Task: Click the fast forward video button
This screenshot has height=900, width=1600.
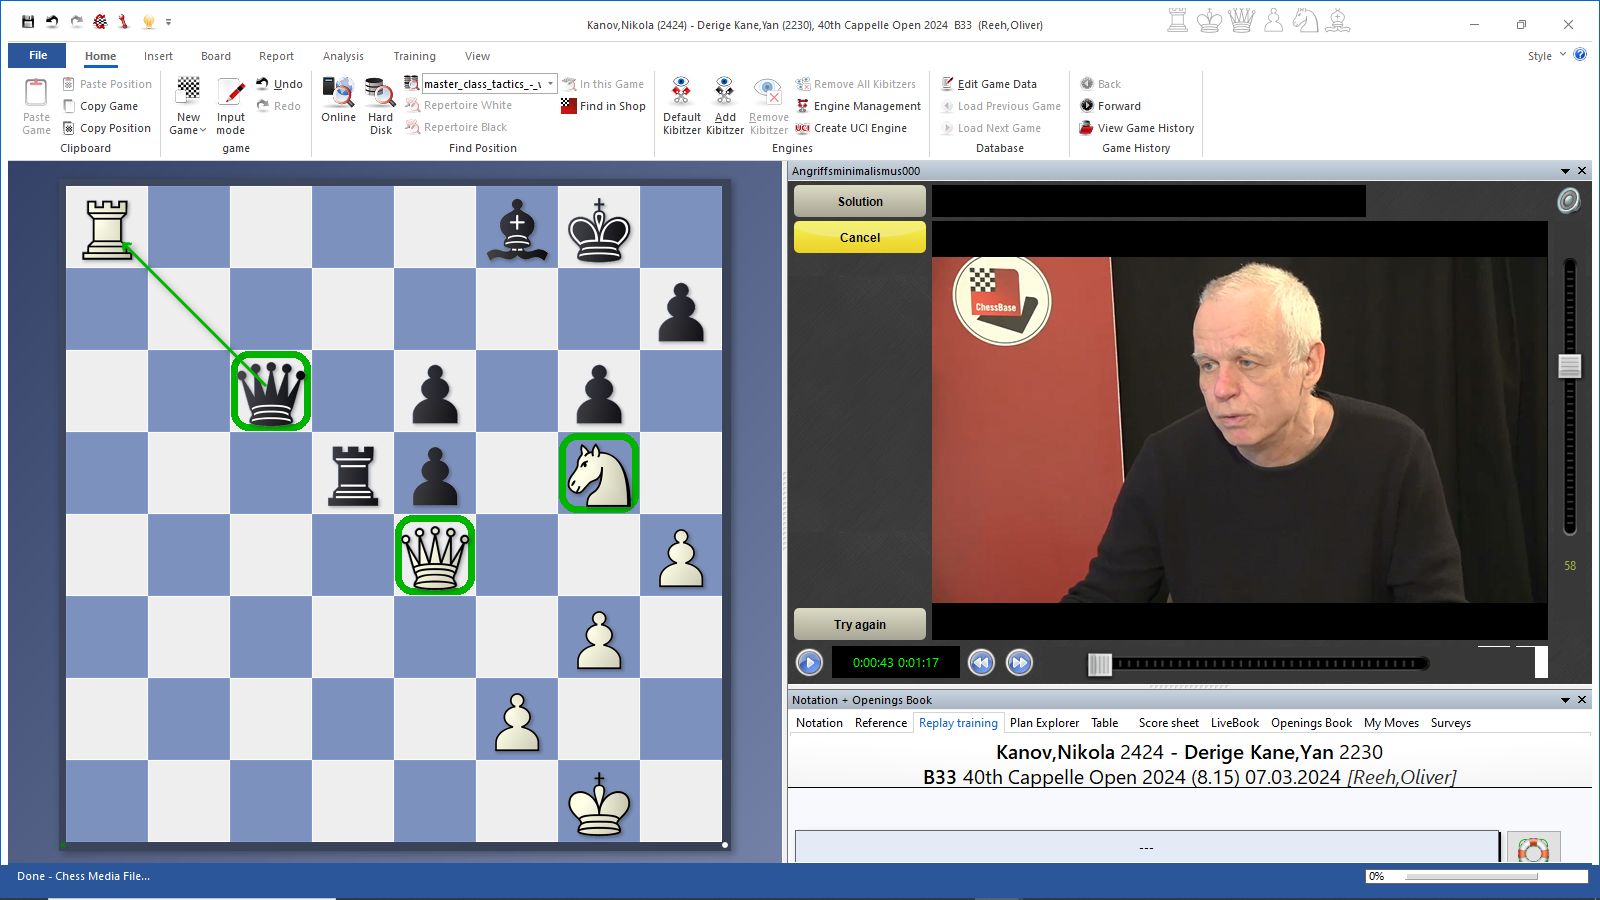Action: (x=1019, y=662)
